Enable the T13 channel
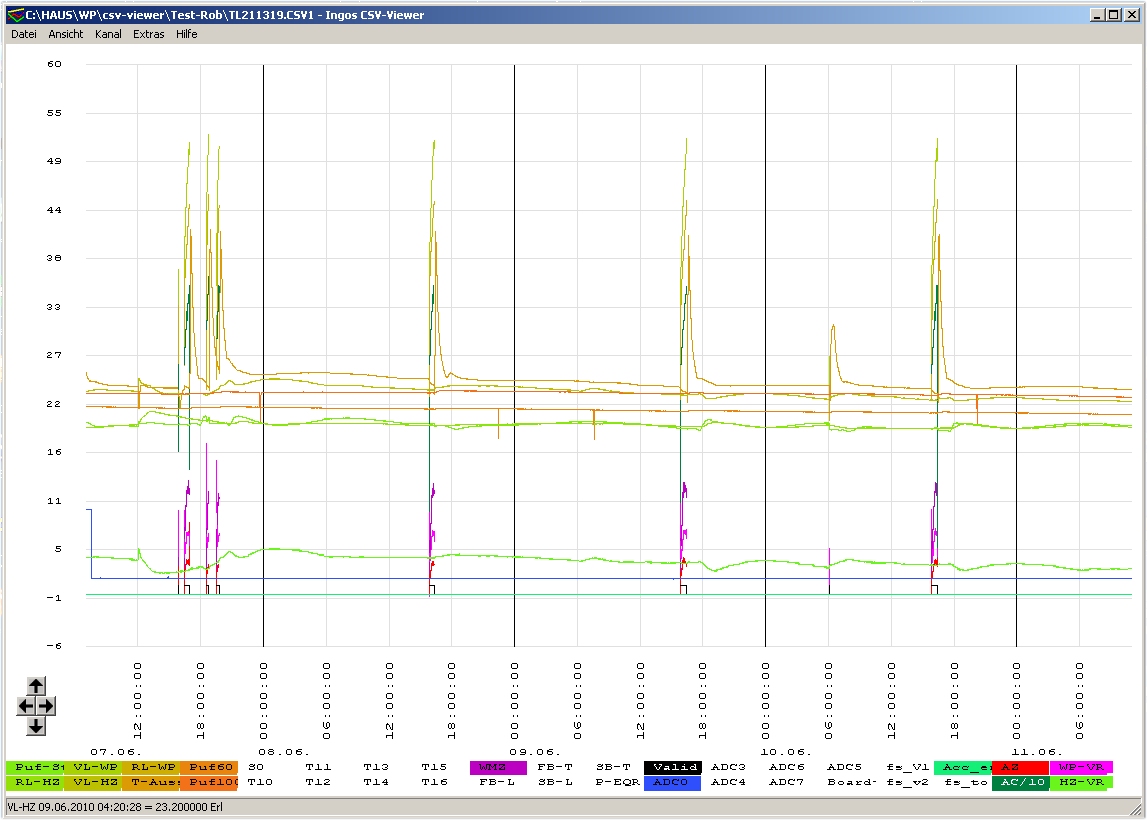 tap(376, 767)
